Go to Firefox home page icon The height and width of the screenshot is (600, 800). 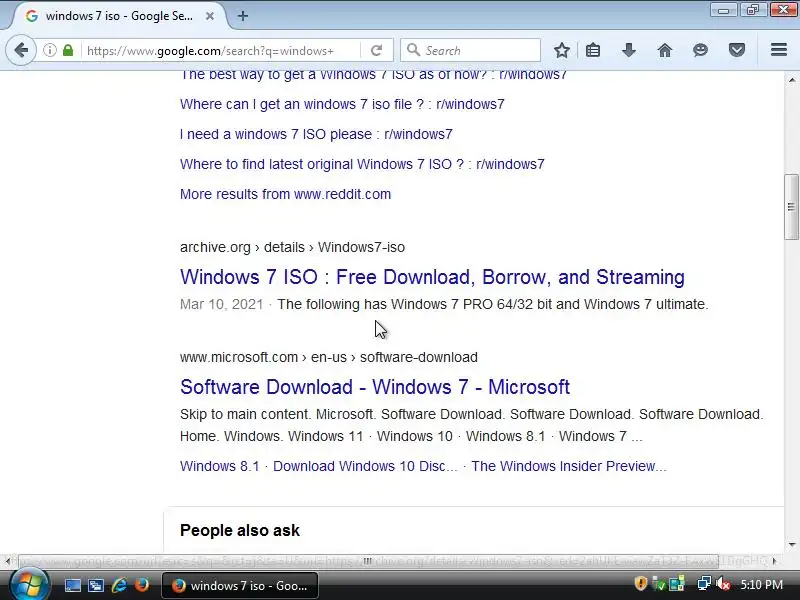pos(664,50)
